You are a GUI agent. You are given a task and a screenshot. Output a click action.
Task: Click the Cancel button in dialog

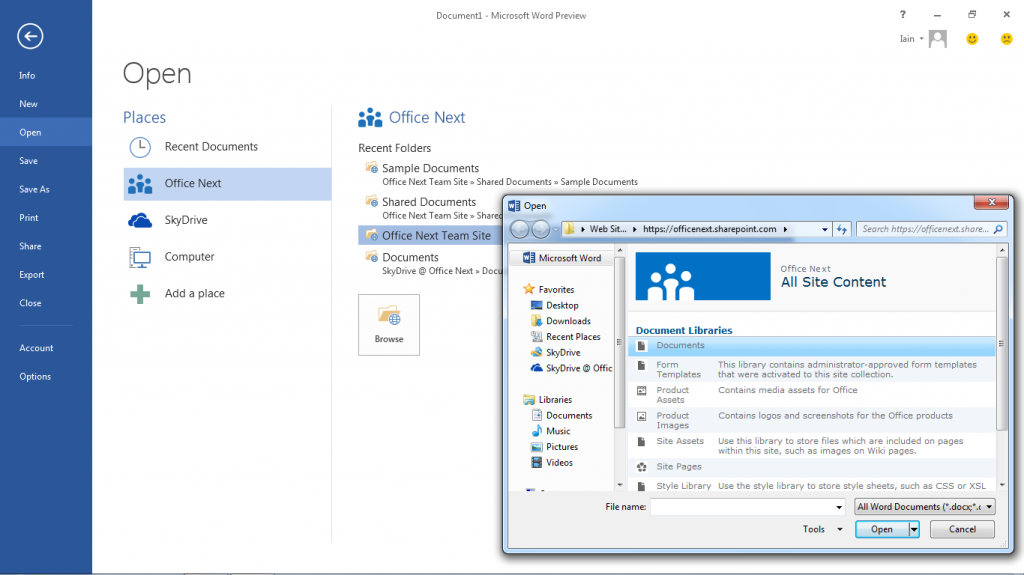coord(962,530)
